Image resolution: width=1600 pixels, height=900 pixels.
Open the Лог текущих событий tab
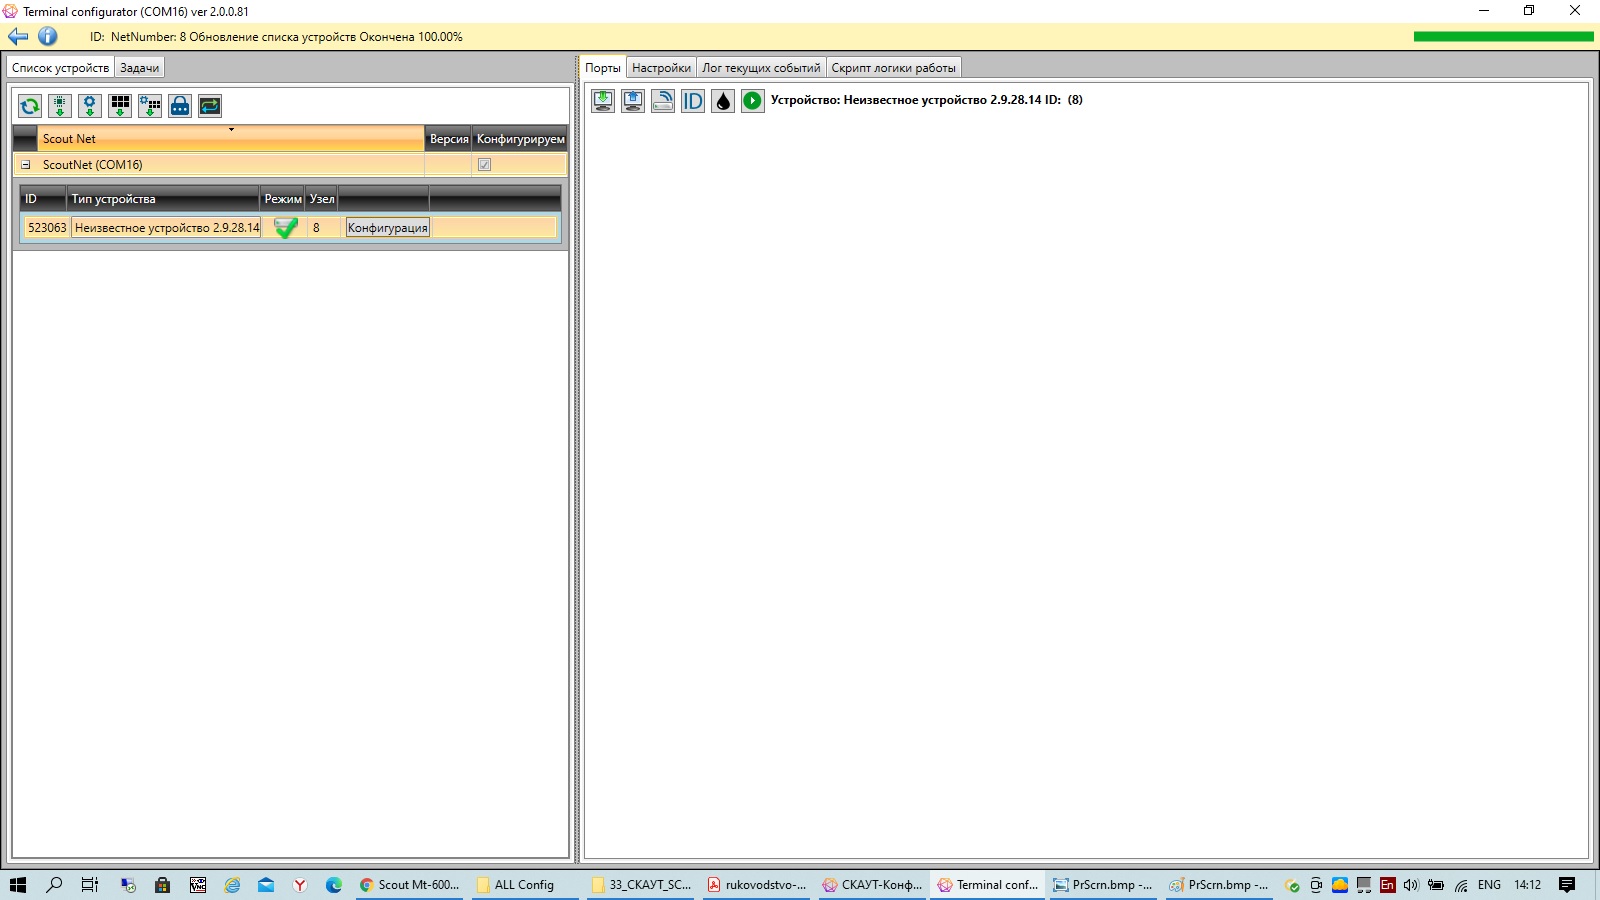(x=761, y=68)
